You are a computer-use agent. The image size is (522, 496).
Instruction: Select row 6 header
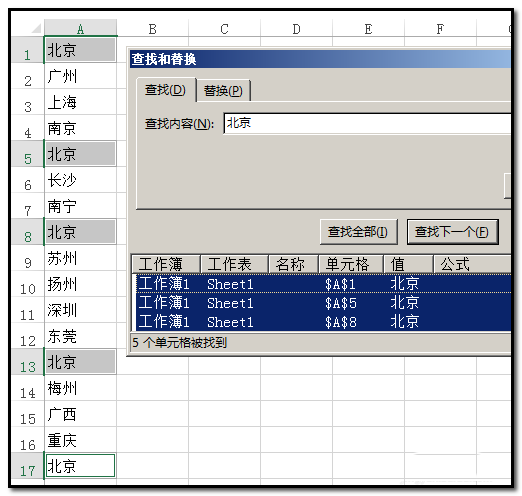pyautogui.click(x=28, y=180)
